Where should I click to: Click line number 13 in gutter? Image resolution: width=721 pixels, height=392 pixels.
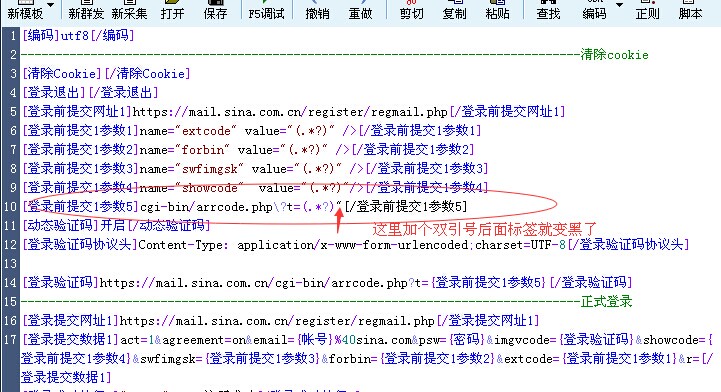[x=10, y=263]
